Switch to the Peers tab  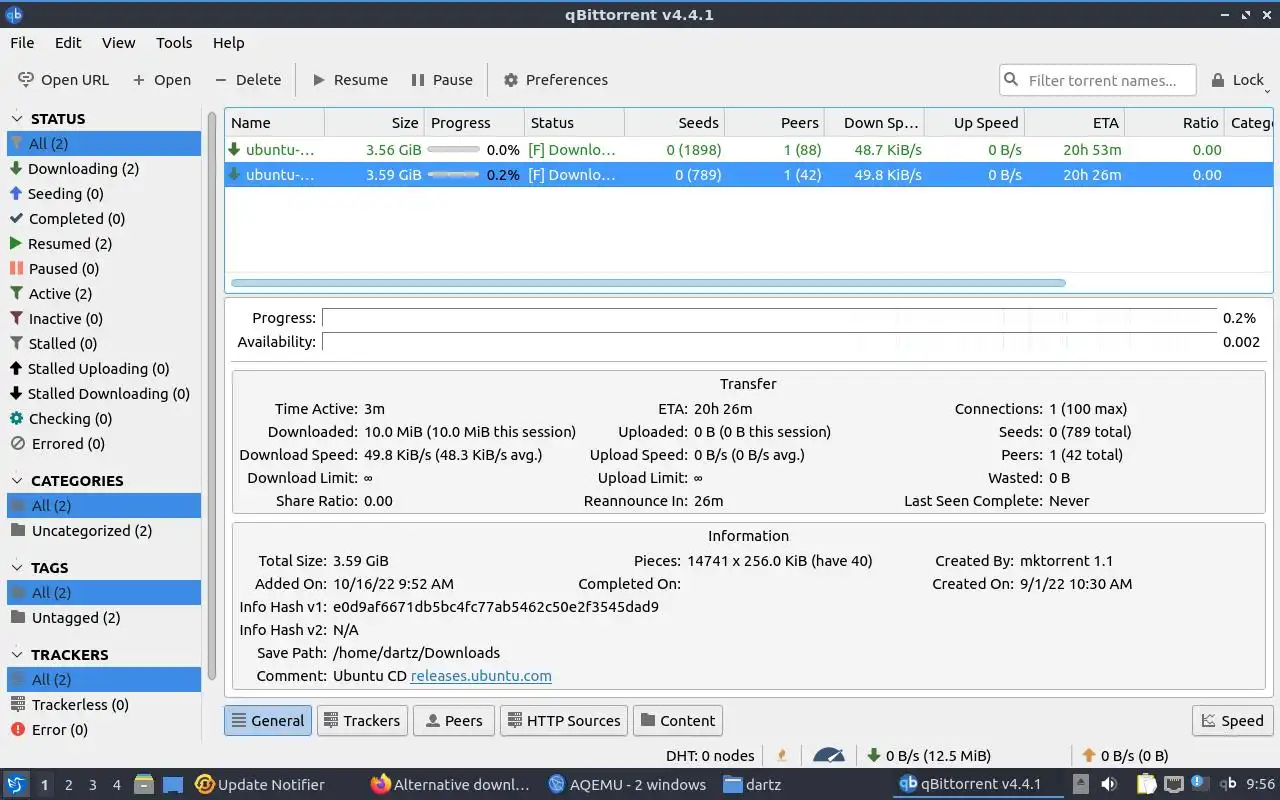453,721
